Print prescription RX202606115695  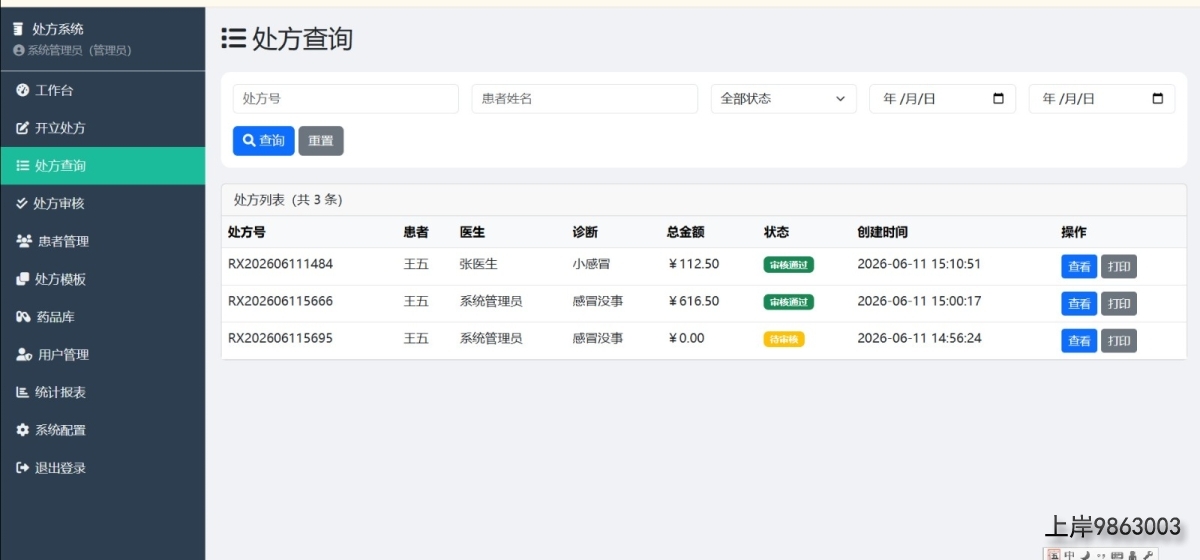pyautogui.click(x=1119, y=341)
